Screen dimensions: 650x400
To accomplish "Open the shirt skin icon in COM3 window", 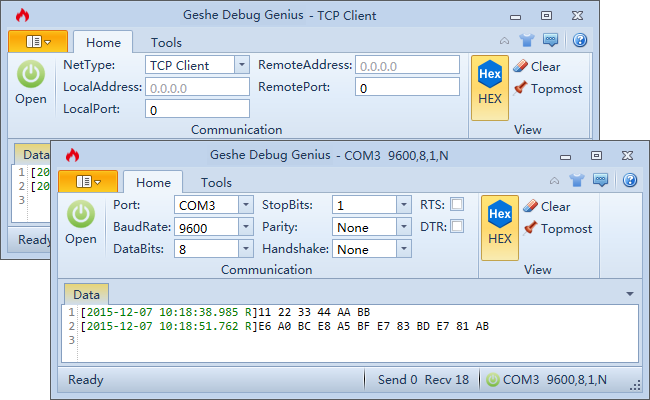I will click(x=577, y=181).
